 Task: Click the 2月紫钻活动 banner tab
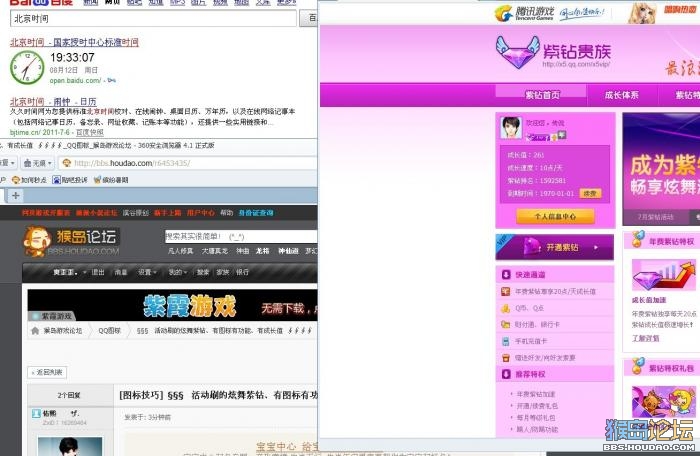coord(655,217)
